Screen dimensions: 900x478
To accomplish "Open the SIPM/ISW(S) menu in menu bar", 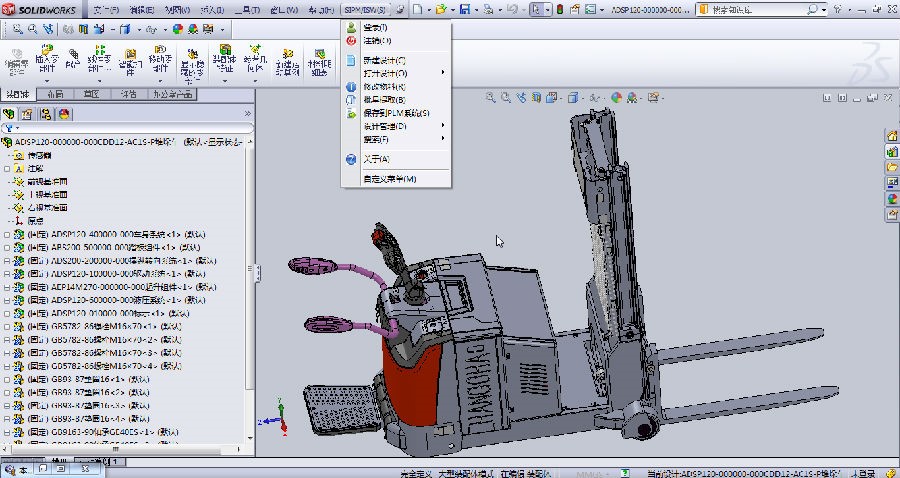I will click(x=366, y=9).
